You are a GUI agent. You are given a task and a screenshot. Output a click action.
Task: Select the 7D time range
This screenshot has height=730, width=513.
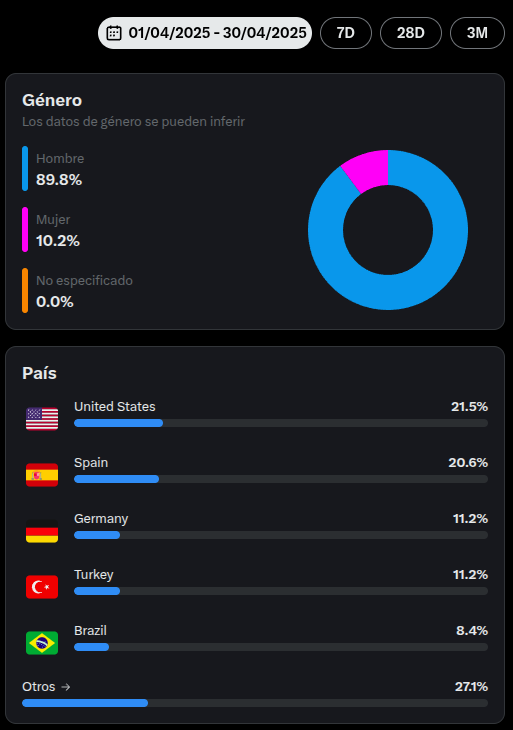point(346,33)
